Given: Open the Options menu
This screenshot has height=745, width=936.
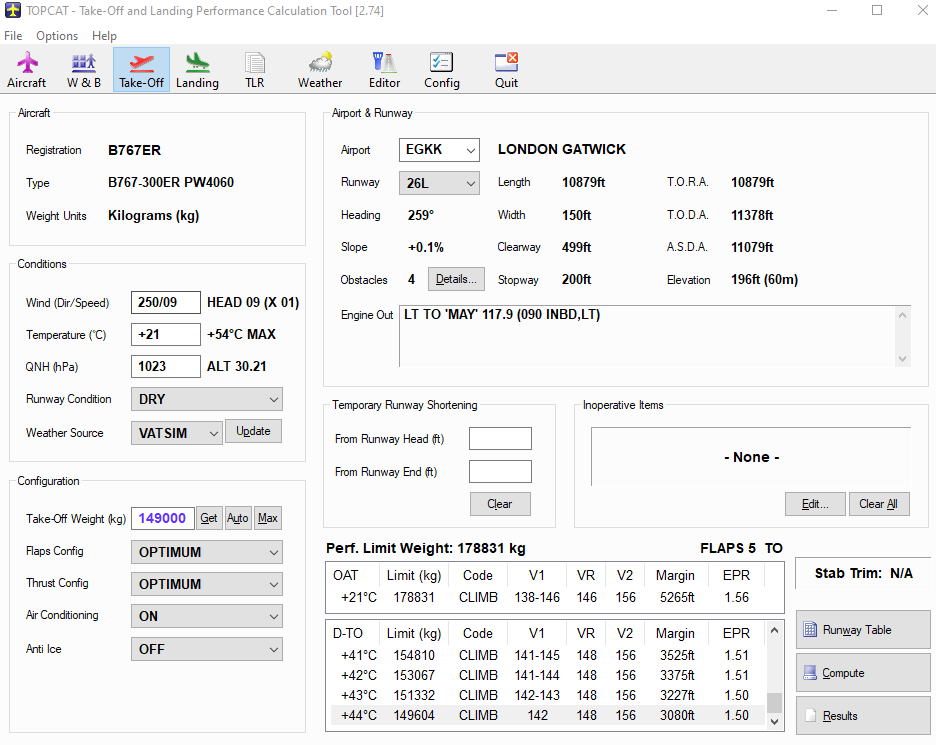Looking at the screenshot, I should [x=57, y=35].
